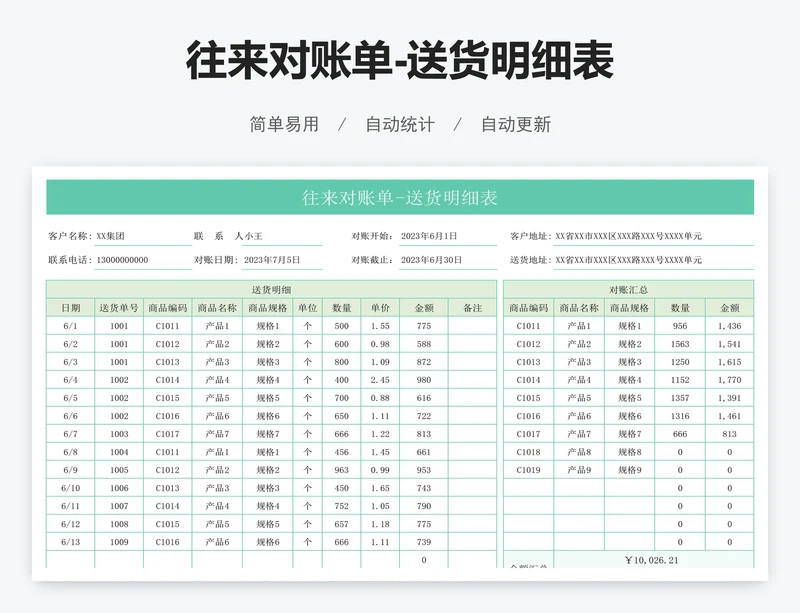Click the 自动更新 subtitle text
This screenshot has height=613, width=800.
pyautogui.click(x=516, y=125)
